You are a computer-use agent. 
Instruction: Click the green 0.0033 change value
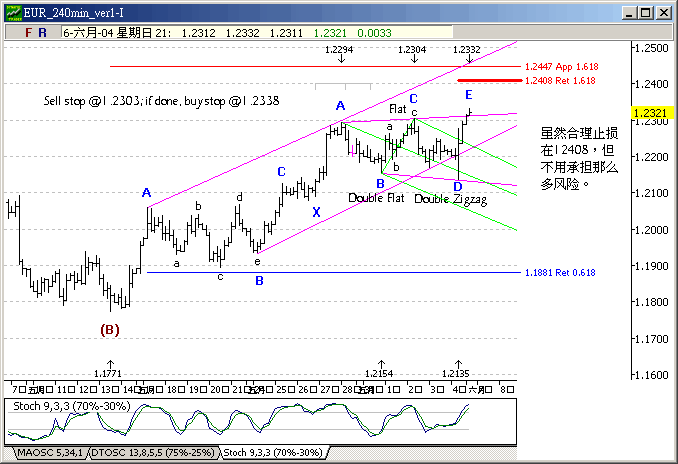coord(374,33)
